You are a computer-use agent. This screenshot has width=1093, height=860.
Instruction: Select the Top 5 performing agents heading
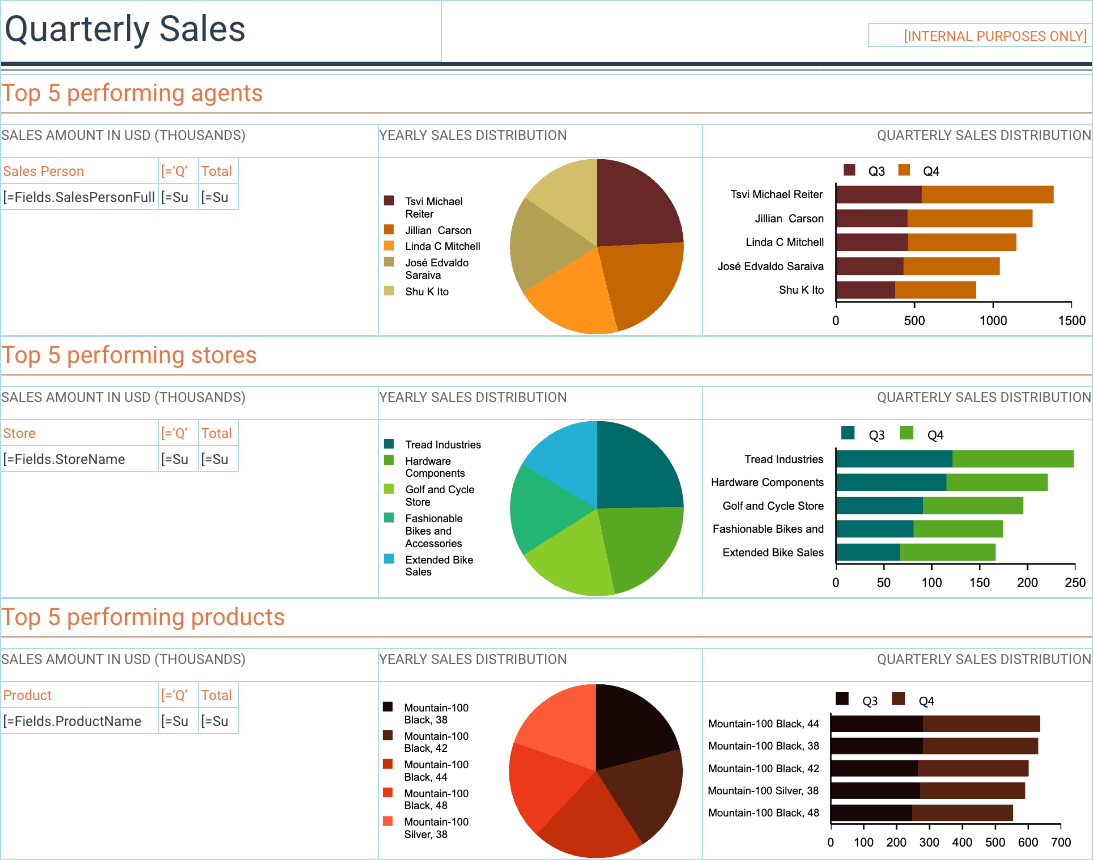pos(132,94)
